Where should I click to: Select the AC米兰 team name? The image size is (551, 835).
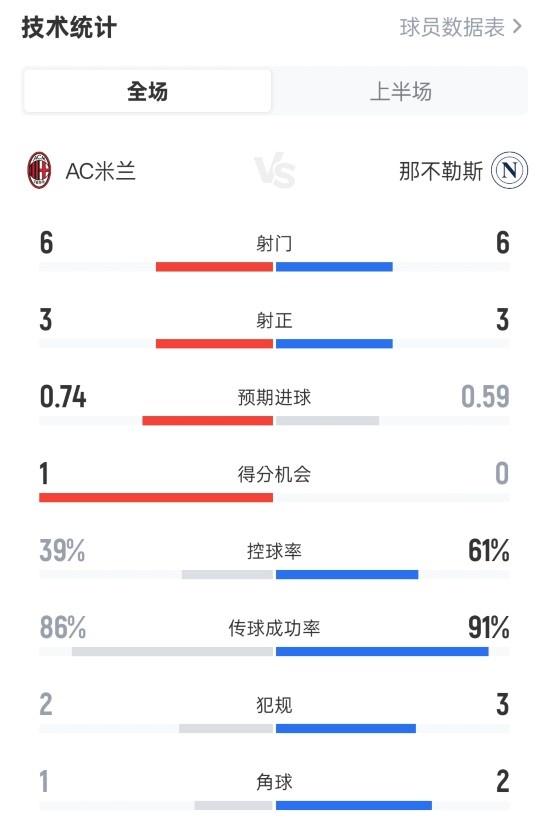(x=101, y=171)
